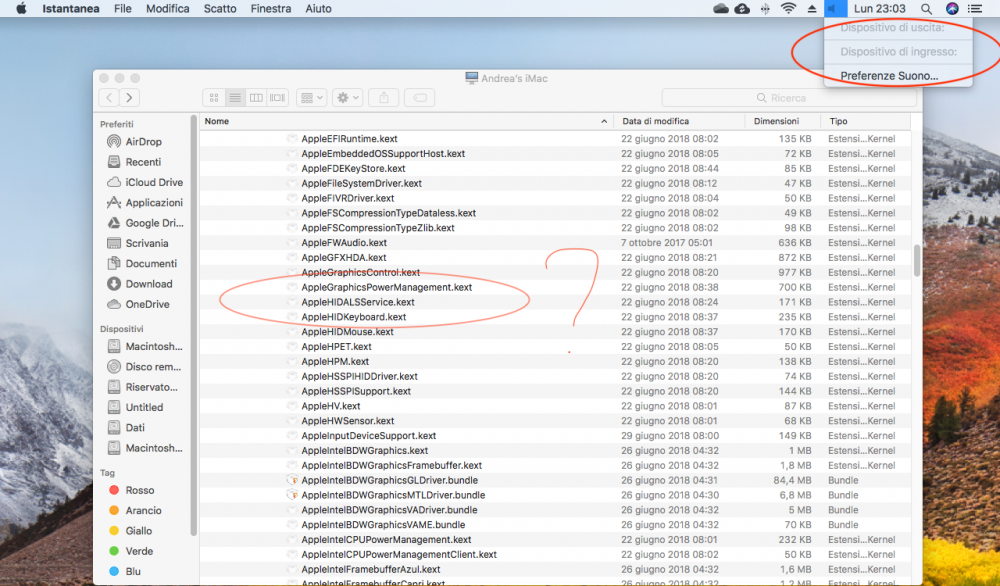Sort by the Nome column header

click(406, 121)
